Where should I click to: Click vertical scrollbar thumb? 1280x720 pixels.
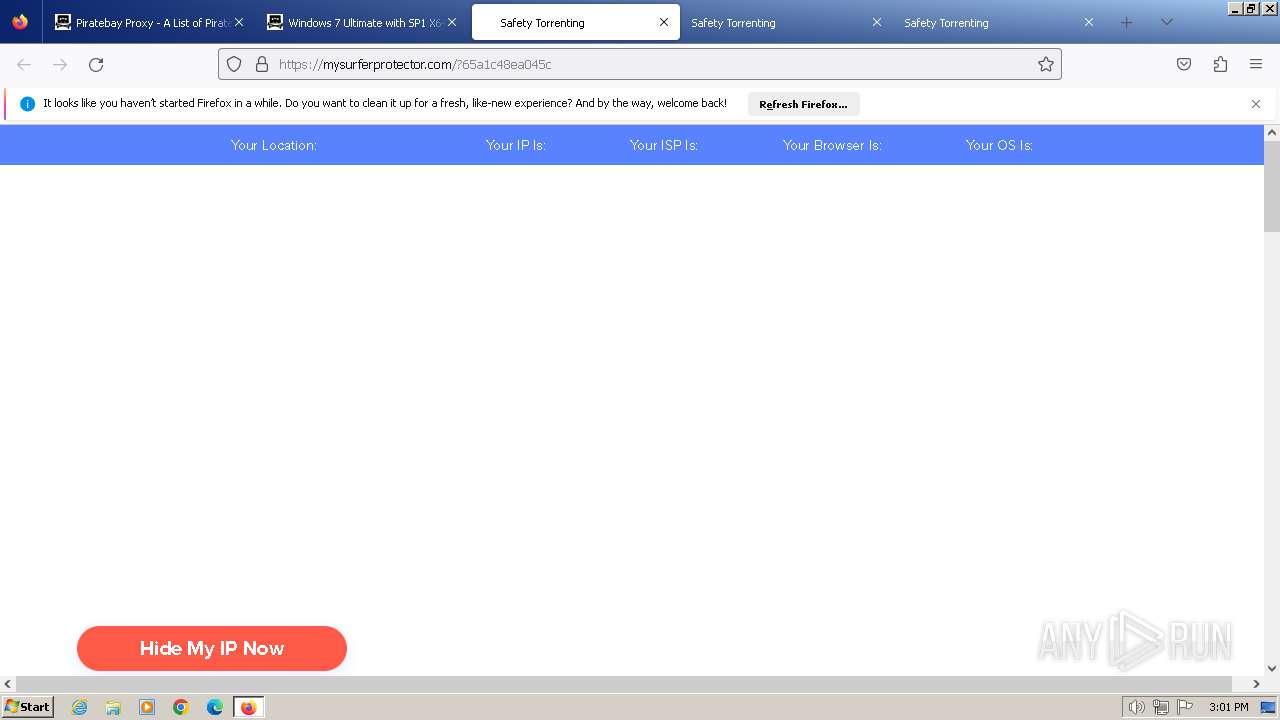1272,186
